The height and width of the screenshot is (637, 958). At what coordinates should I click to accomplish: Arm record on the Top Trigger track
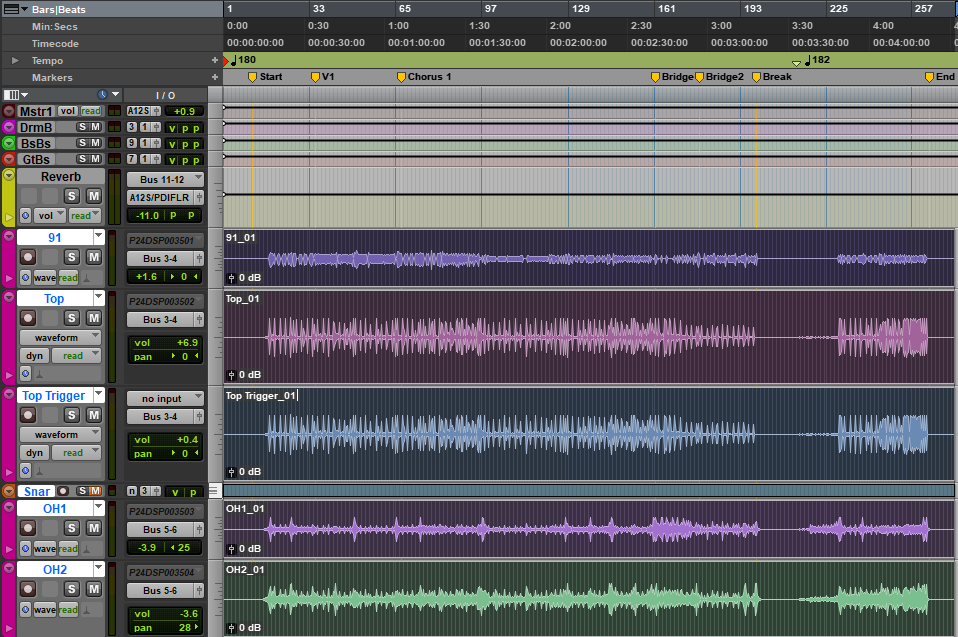point(28,415)
